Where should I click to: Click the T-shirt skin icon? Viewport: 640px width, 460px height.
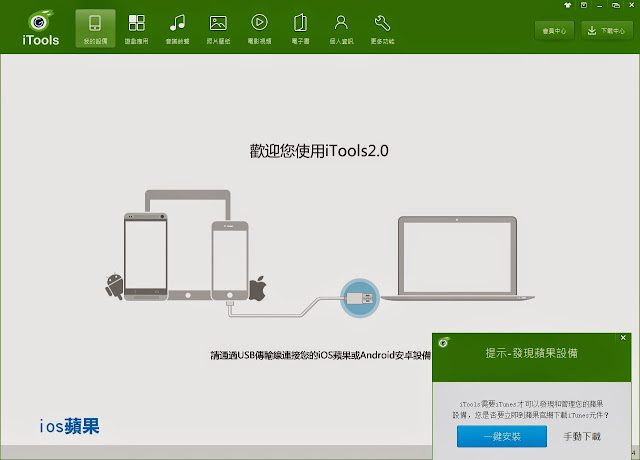coord(567,5)
